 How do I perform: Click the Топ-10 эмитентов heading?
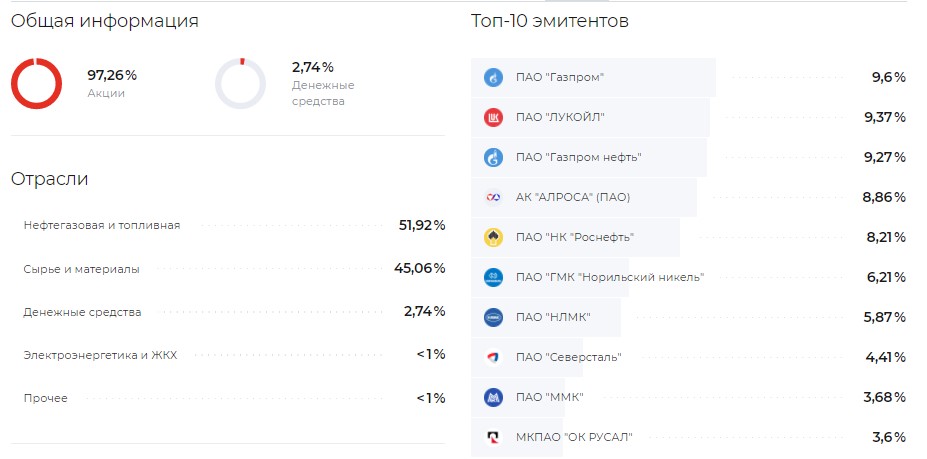coord(550,21)
